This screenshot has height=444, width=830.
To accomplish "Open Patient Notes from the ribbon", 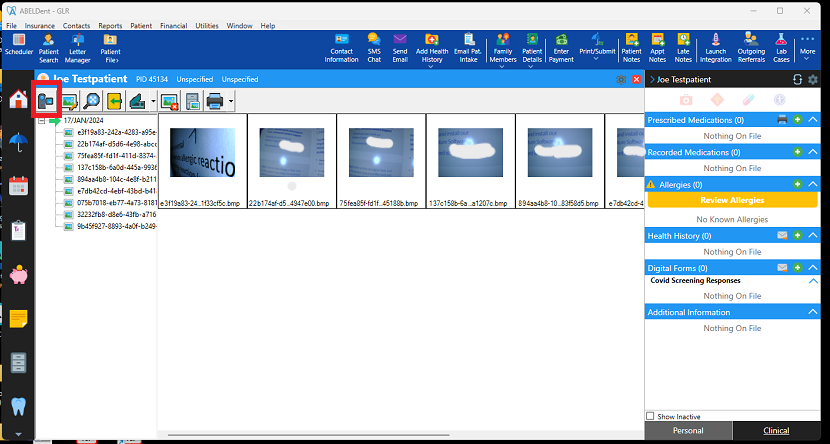I will [x=631, y=48].
